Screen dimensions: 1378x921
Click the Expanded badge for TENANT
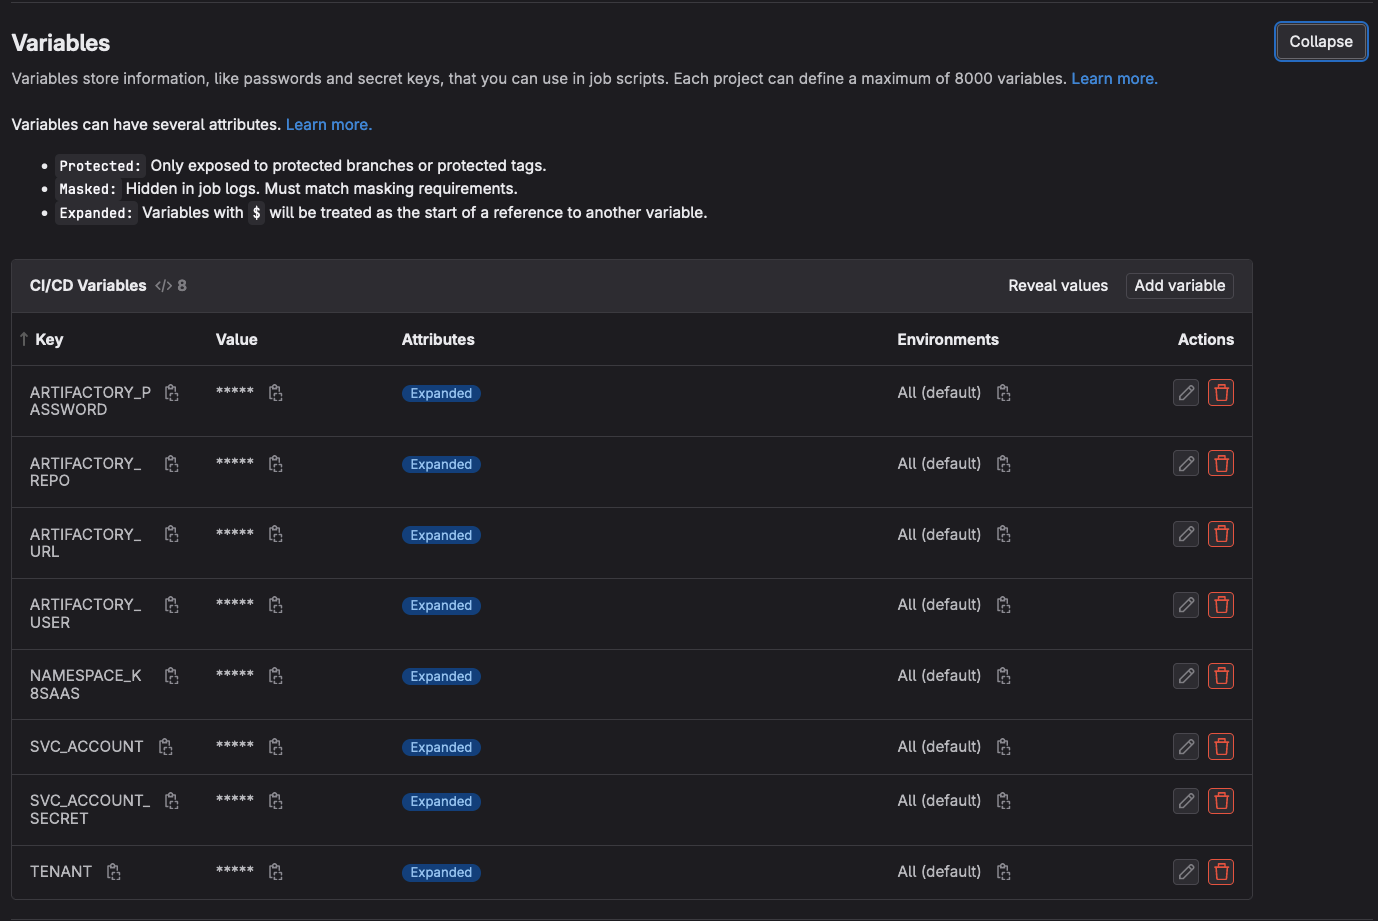tap(441, 873)
